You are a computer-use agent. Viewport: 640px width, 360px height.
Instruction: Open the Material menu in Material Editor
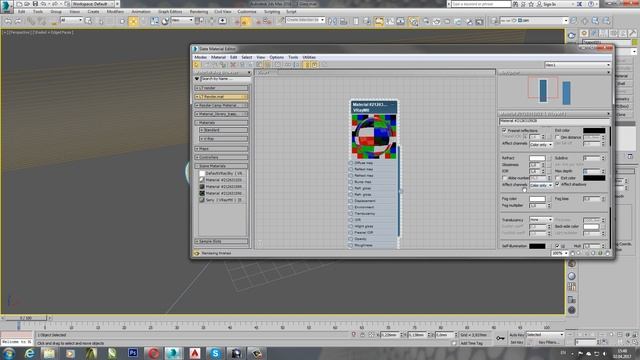218,58
